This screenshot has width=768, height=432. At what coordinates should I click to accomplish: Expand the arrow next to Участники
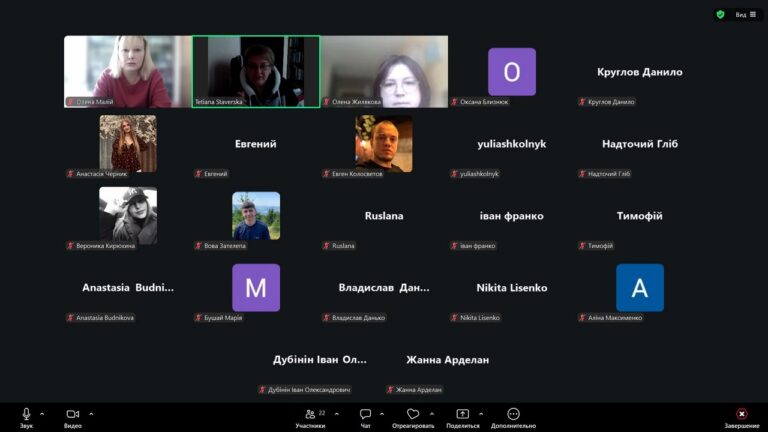pyautogui.click(x=336, y=413)
